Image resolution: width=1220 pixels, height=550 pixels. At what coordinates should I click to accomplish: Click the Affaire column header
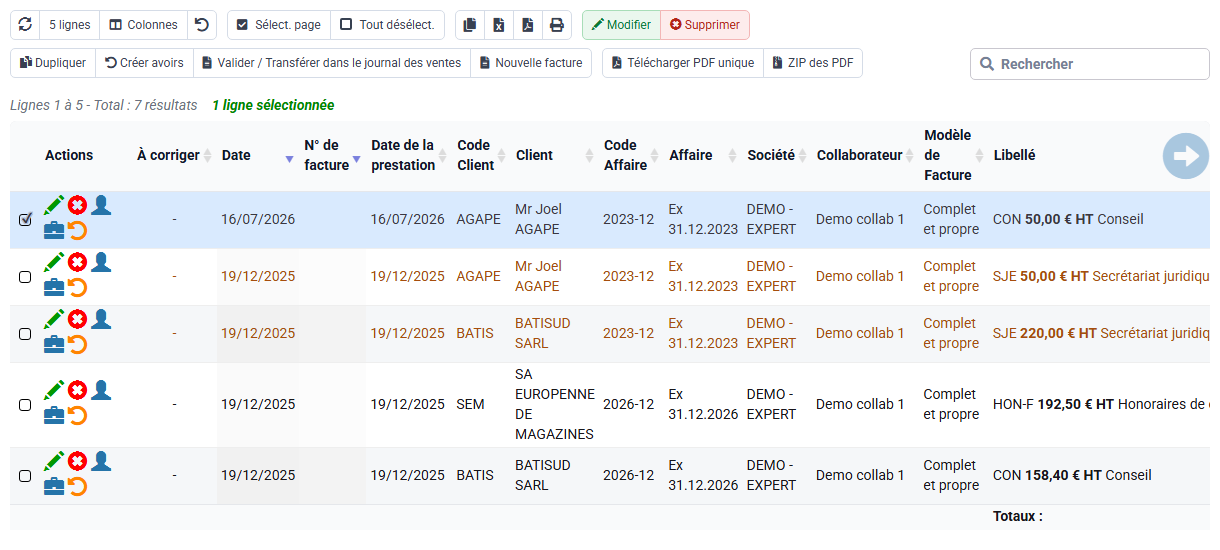(x=703, y=156)
